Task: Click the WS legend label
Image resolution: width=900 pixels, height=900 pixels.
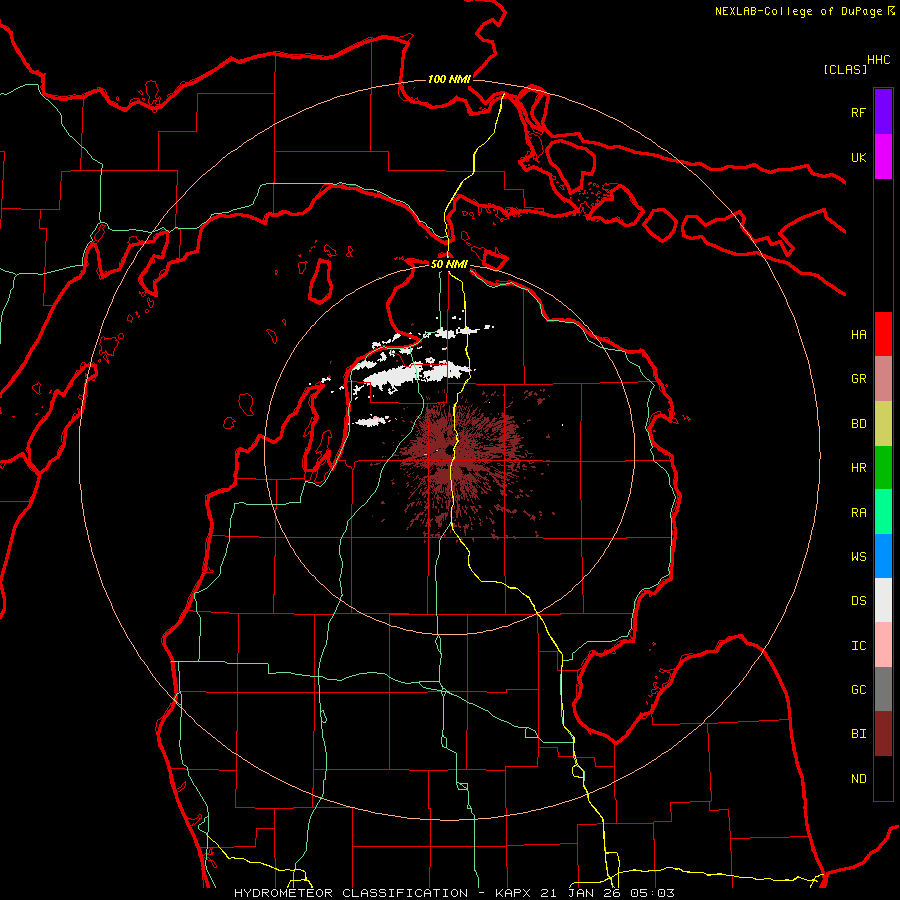Action: [x=858, y=556]
